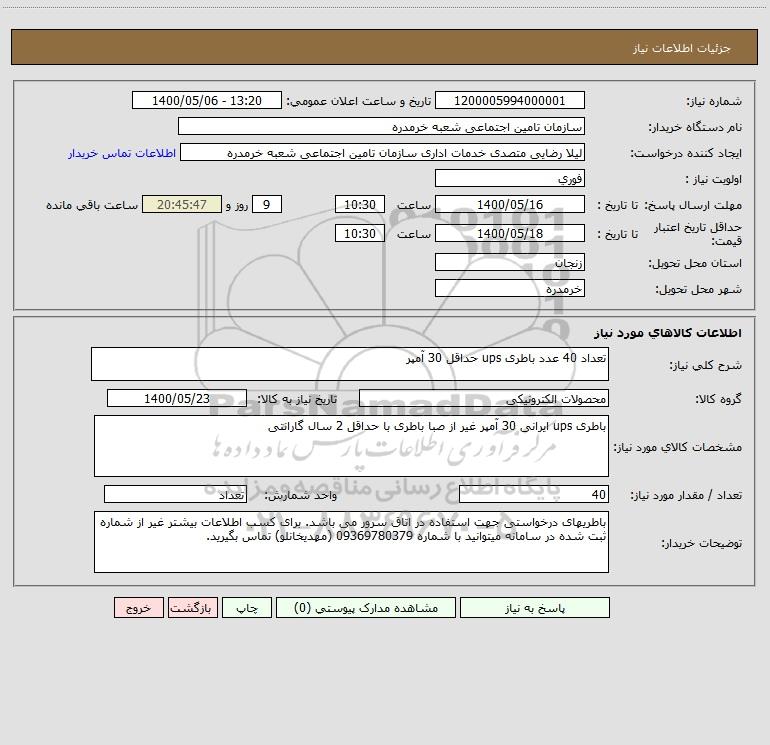Click the label واحد شمارش
This screenshot has height=745, width=770.
[x=301, y=496]
